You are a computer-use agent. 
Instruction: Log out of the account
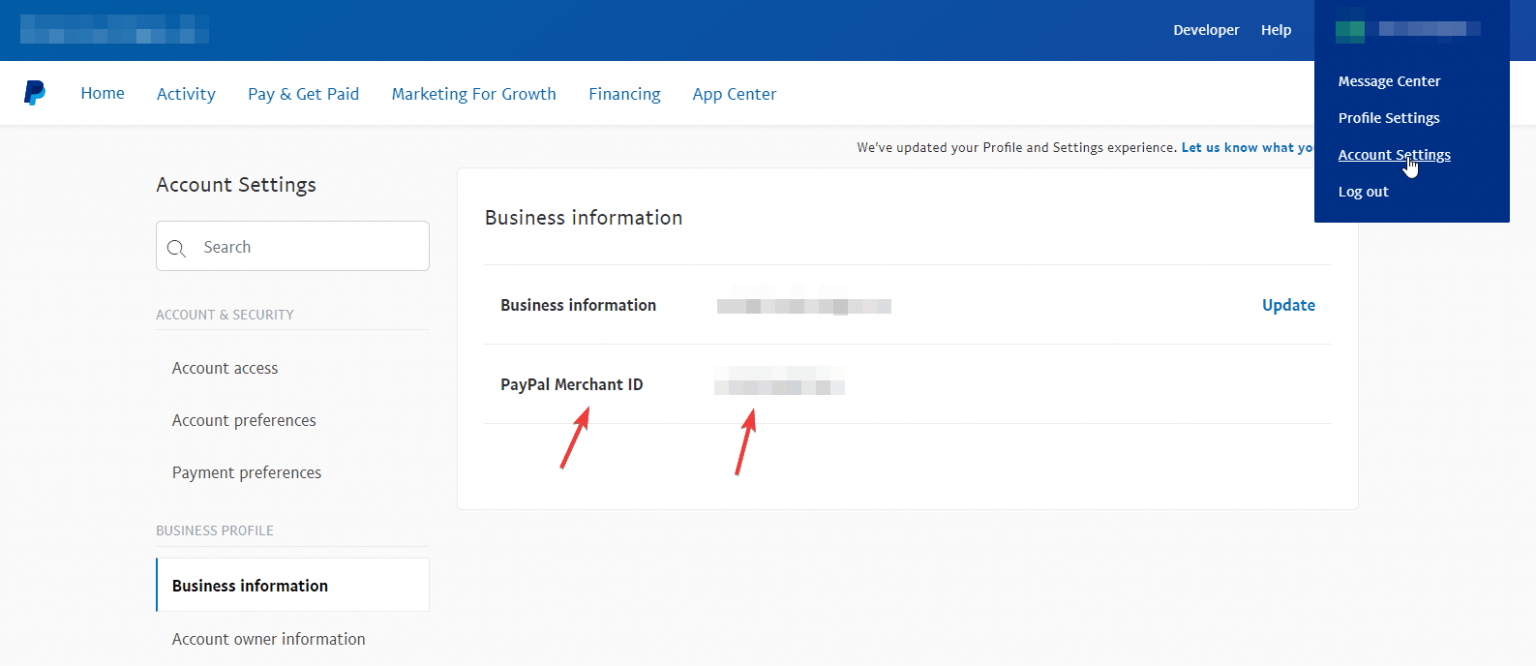pyautogui.click(x=1363, y=191)
